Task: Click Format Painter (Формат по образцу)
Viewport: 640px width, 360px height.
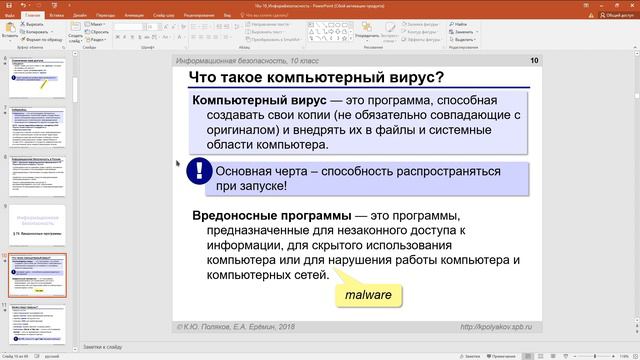Action: [x=41, y=40]
